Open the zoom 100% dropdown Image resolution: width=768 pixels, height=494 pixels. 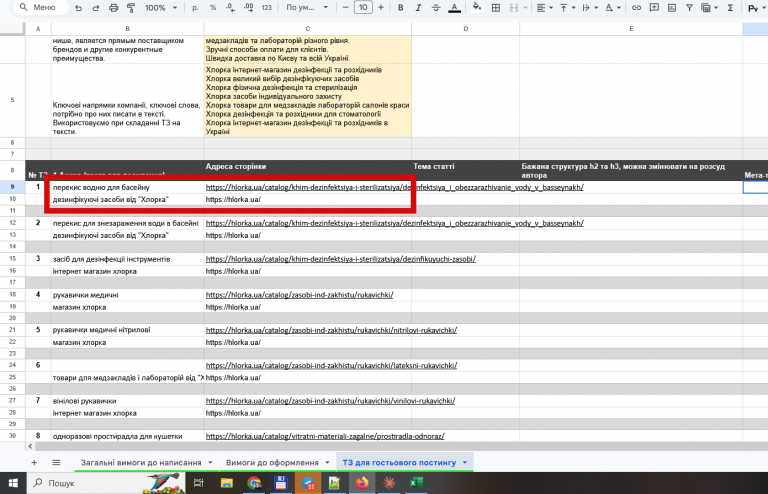coord(161,8)
